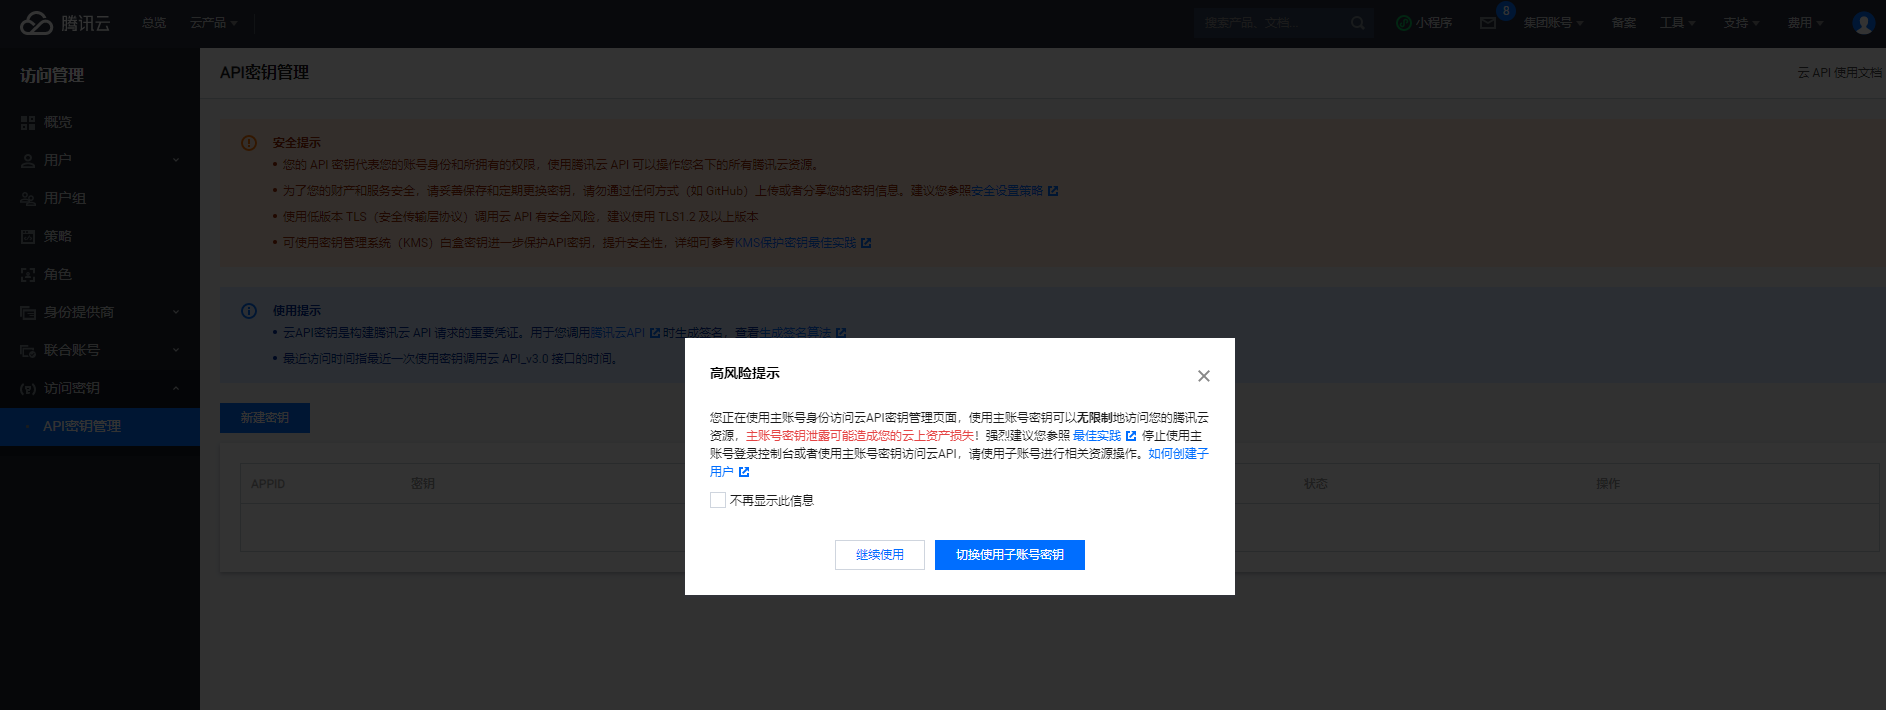1886x710 pixels.
Task: Open the 云 API 使用文档 link
Action: coord(1840,73)
